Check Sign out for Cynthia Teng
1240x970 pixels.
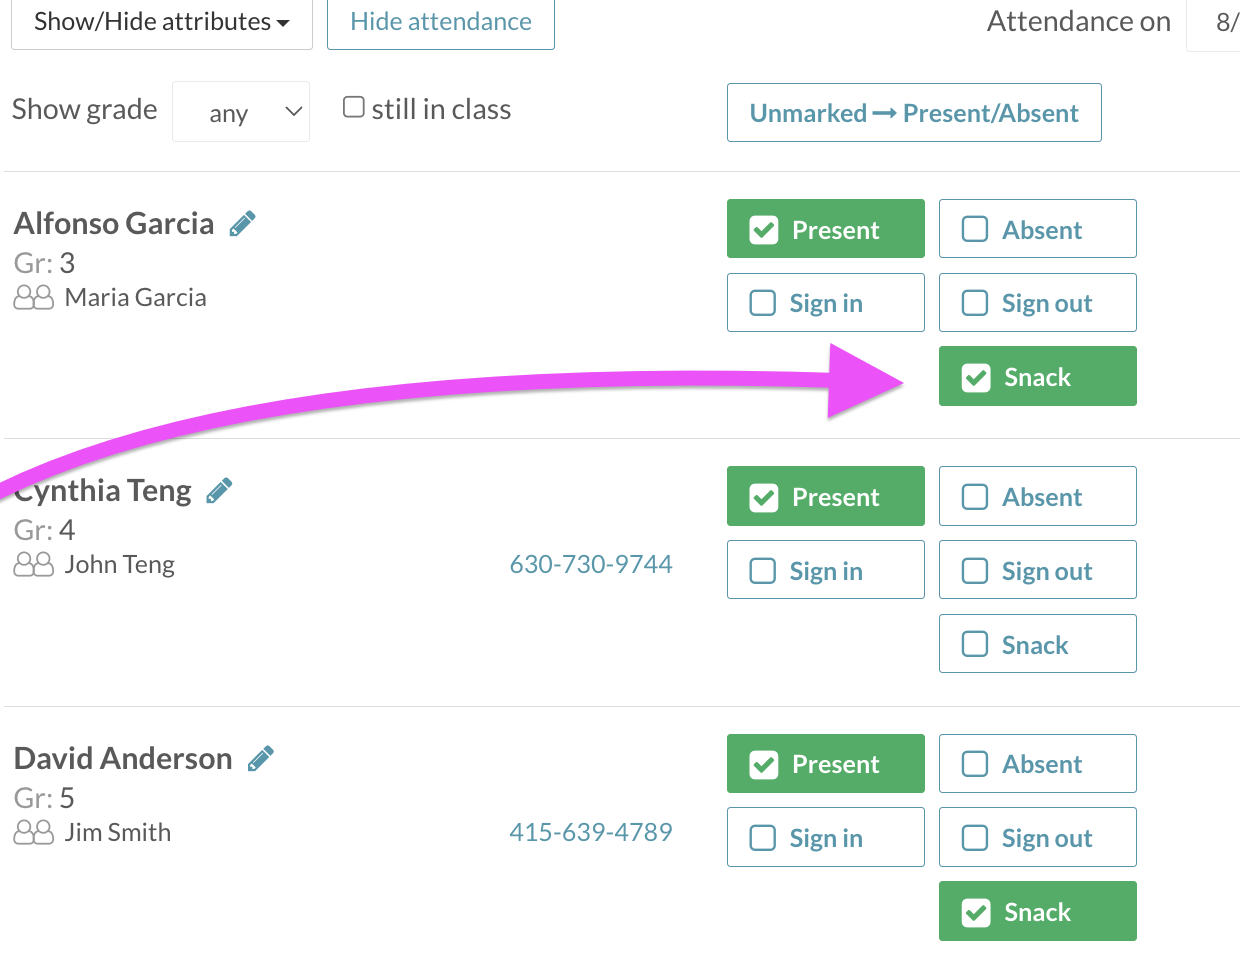pos(1037,570)
